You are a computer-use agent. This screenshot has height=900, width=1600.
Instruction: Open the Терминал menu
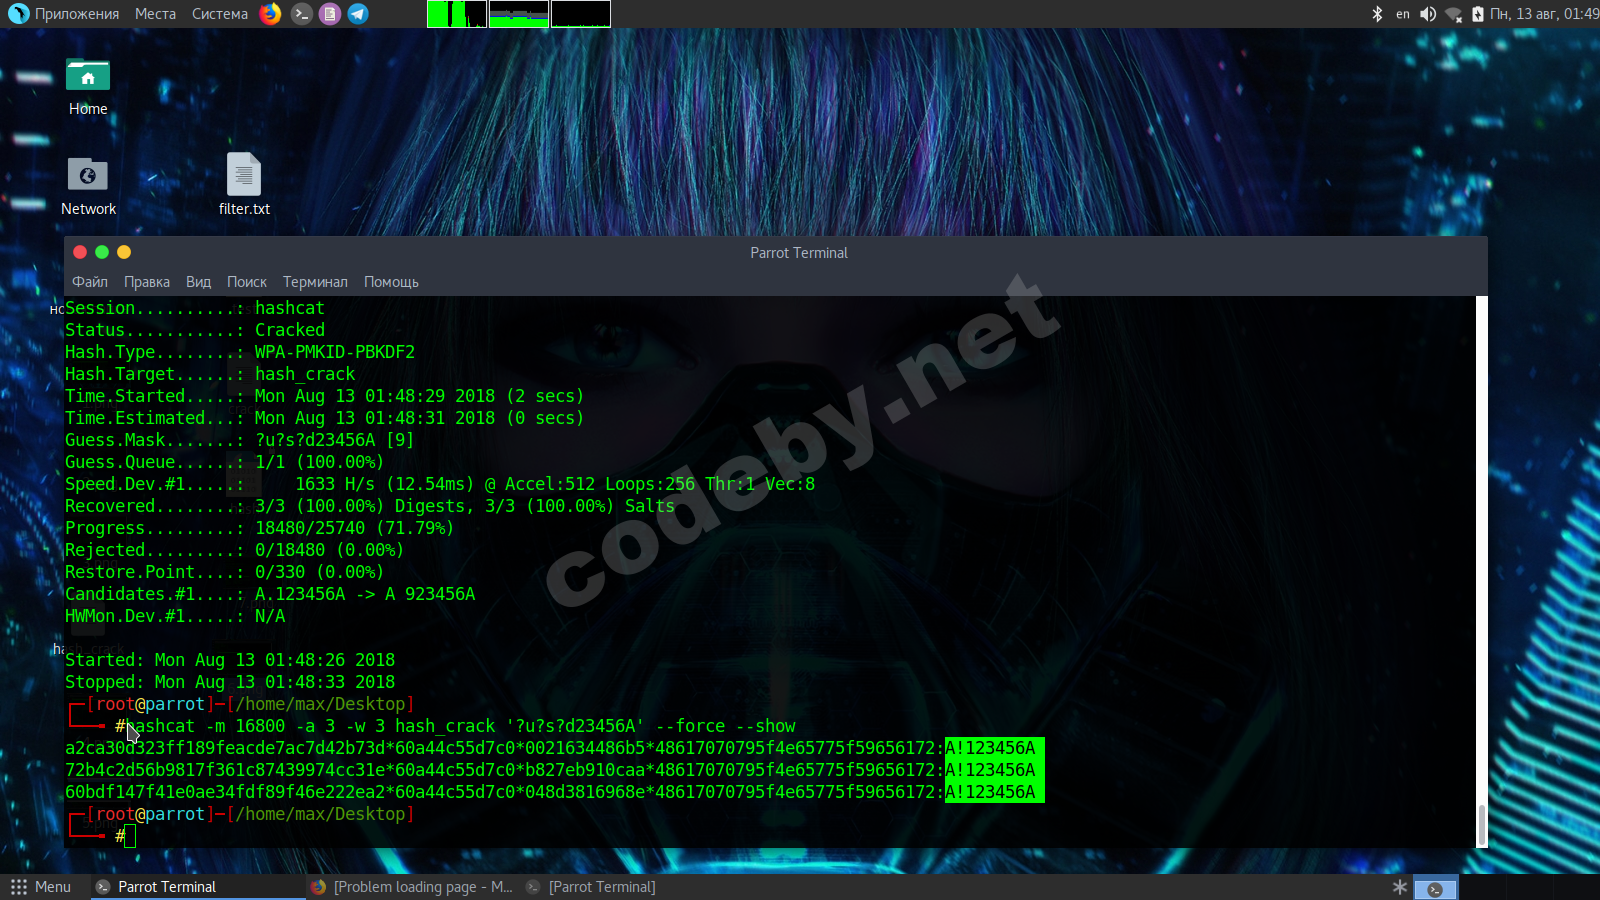point(315,282)
